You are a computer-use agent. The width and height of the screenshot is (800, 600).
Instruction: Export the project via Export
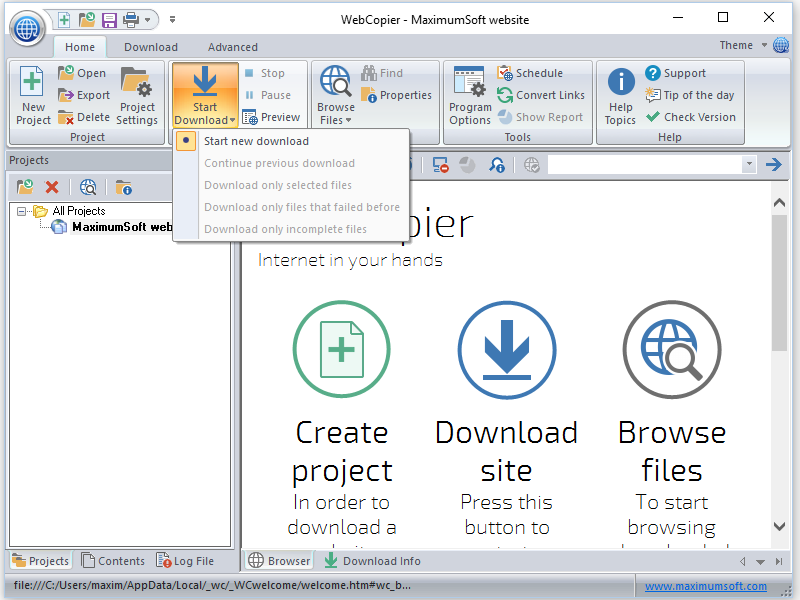click(x=84, y=95)
